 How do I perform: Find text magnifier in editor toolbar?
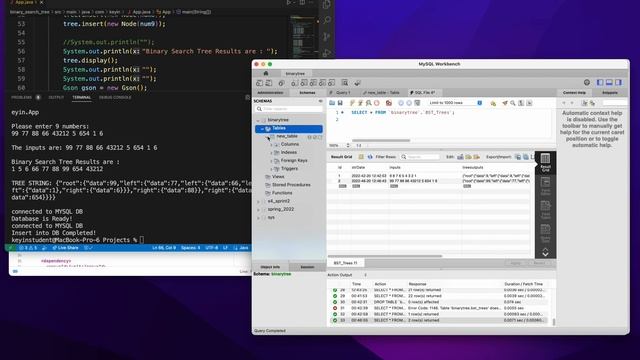[513, 103]
